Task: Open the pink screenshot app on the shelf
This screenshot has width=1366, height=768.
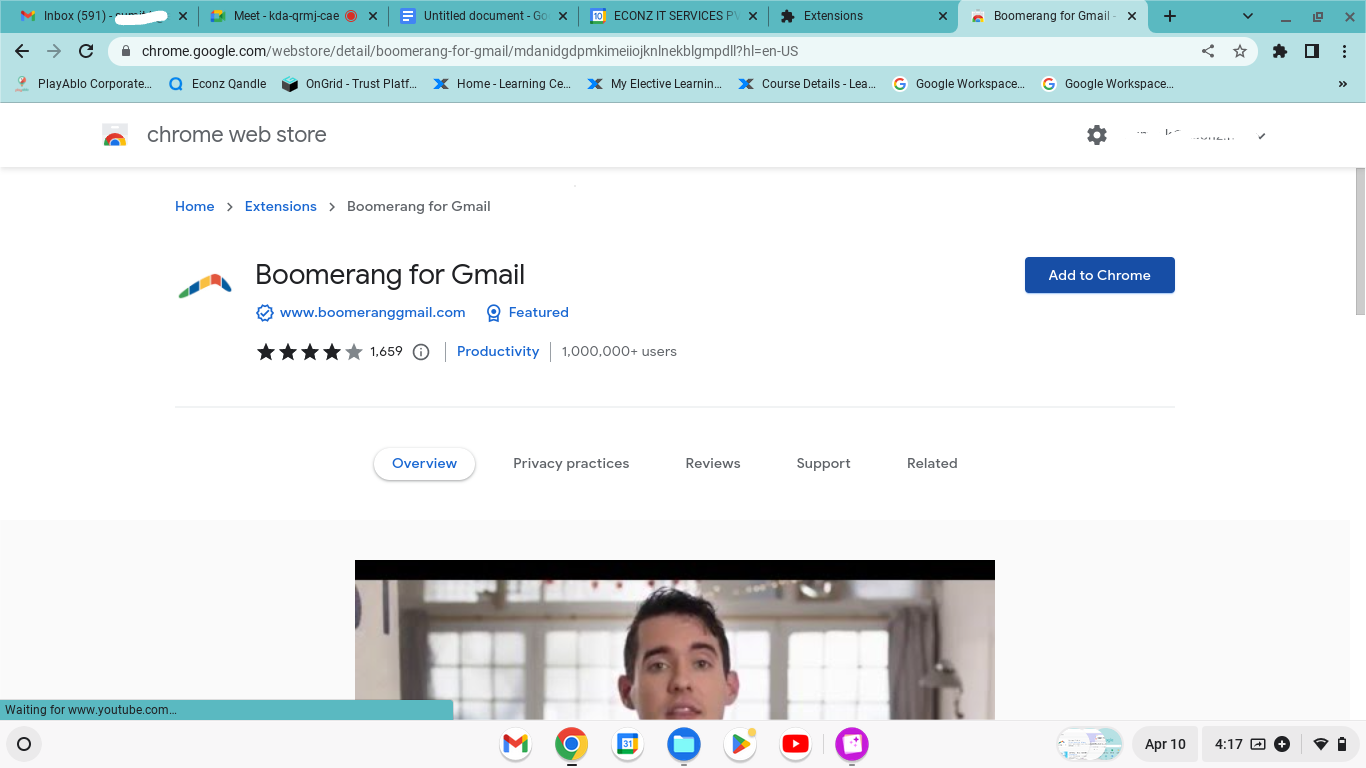Action: pyautogui.click(x=852, y=744)
